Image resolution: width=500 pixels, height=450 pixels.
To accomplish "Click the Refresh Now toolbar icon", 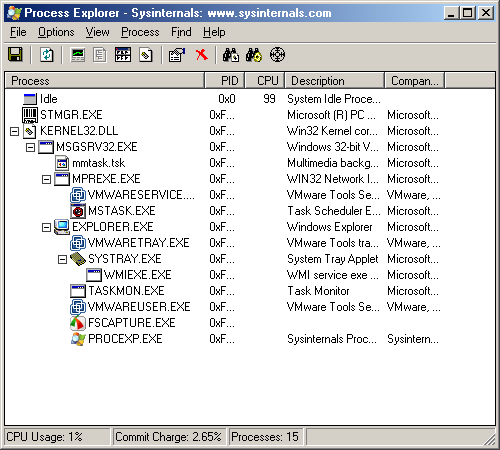I will [46, 55].
